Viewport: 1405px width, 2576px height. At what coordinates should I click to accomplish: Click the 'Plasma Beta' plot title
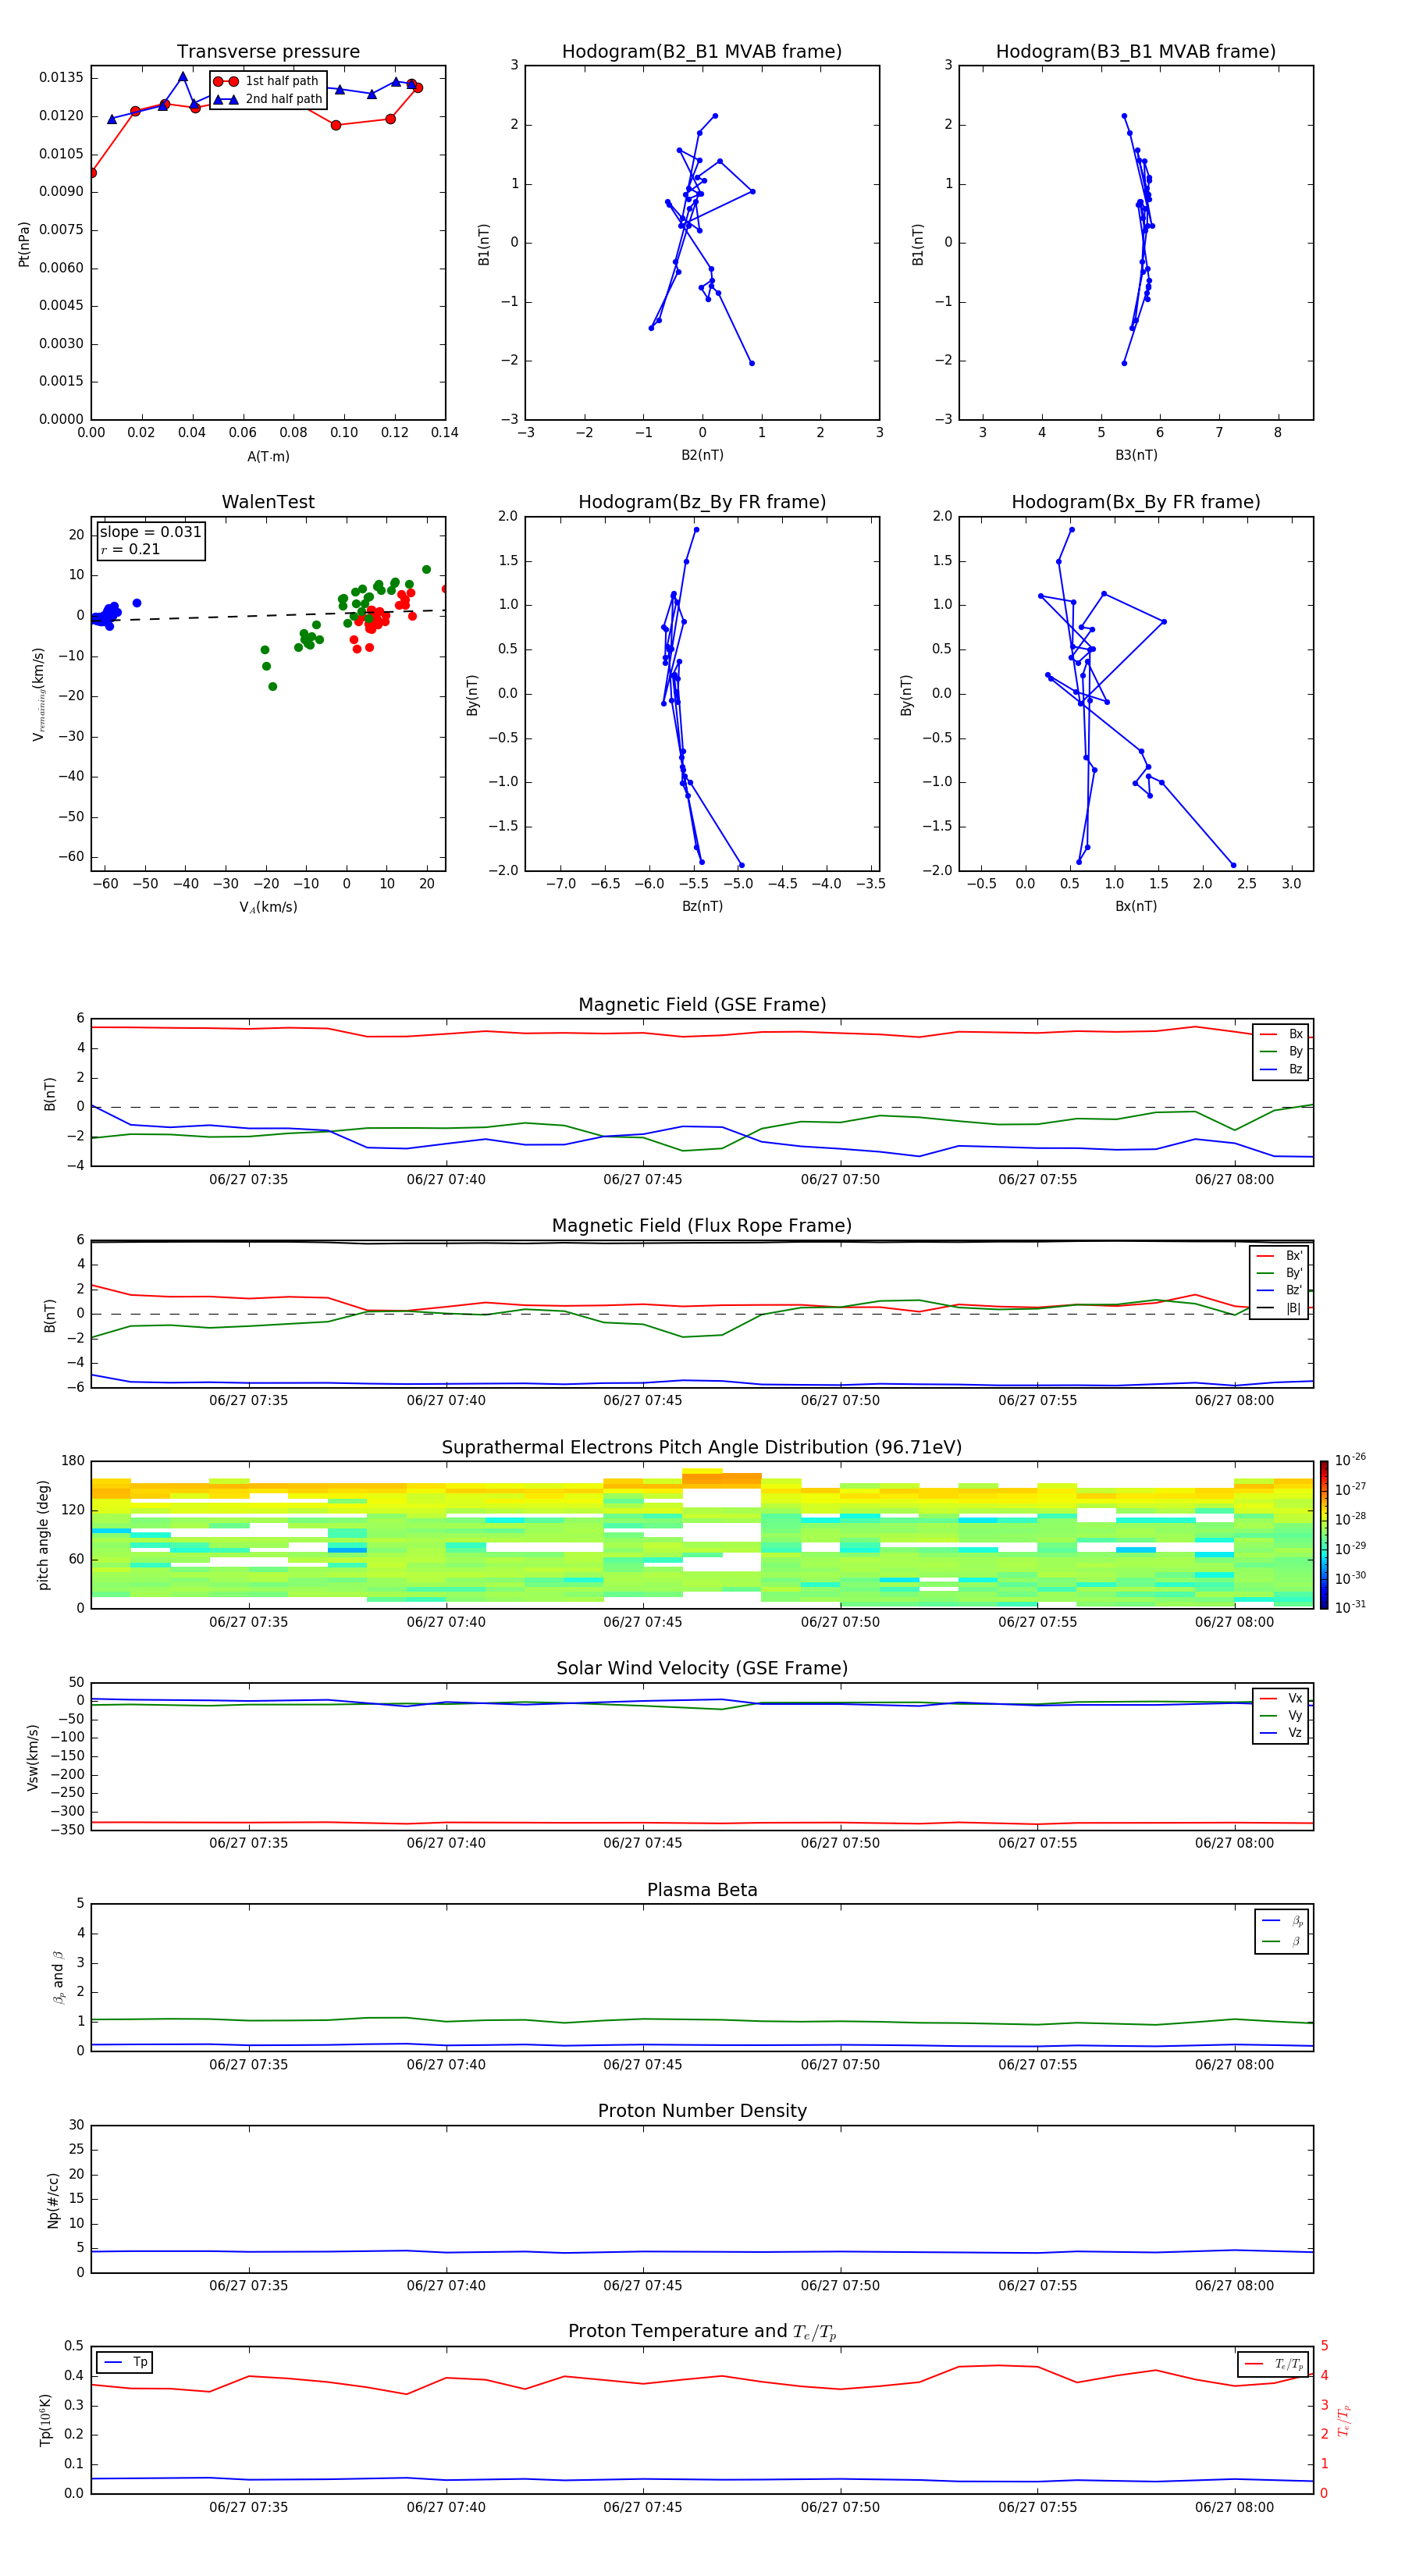(x=702, y=1891)
